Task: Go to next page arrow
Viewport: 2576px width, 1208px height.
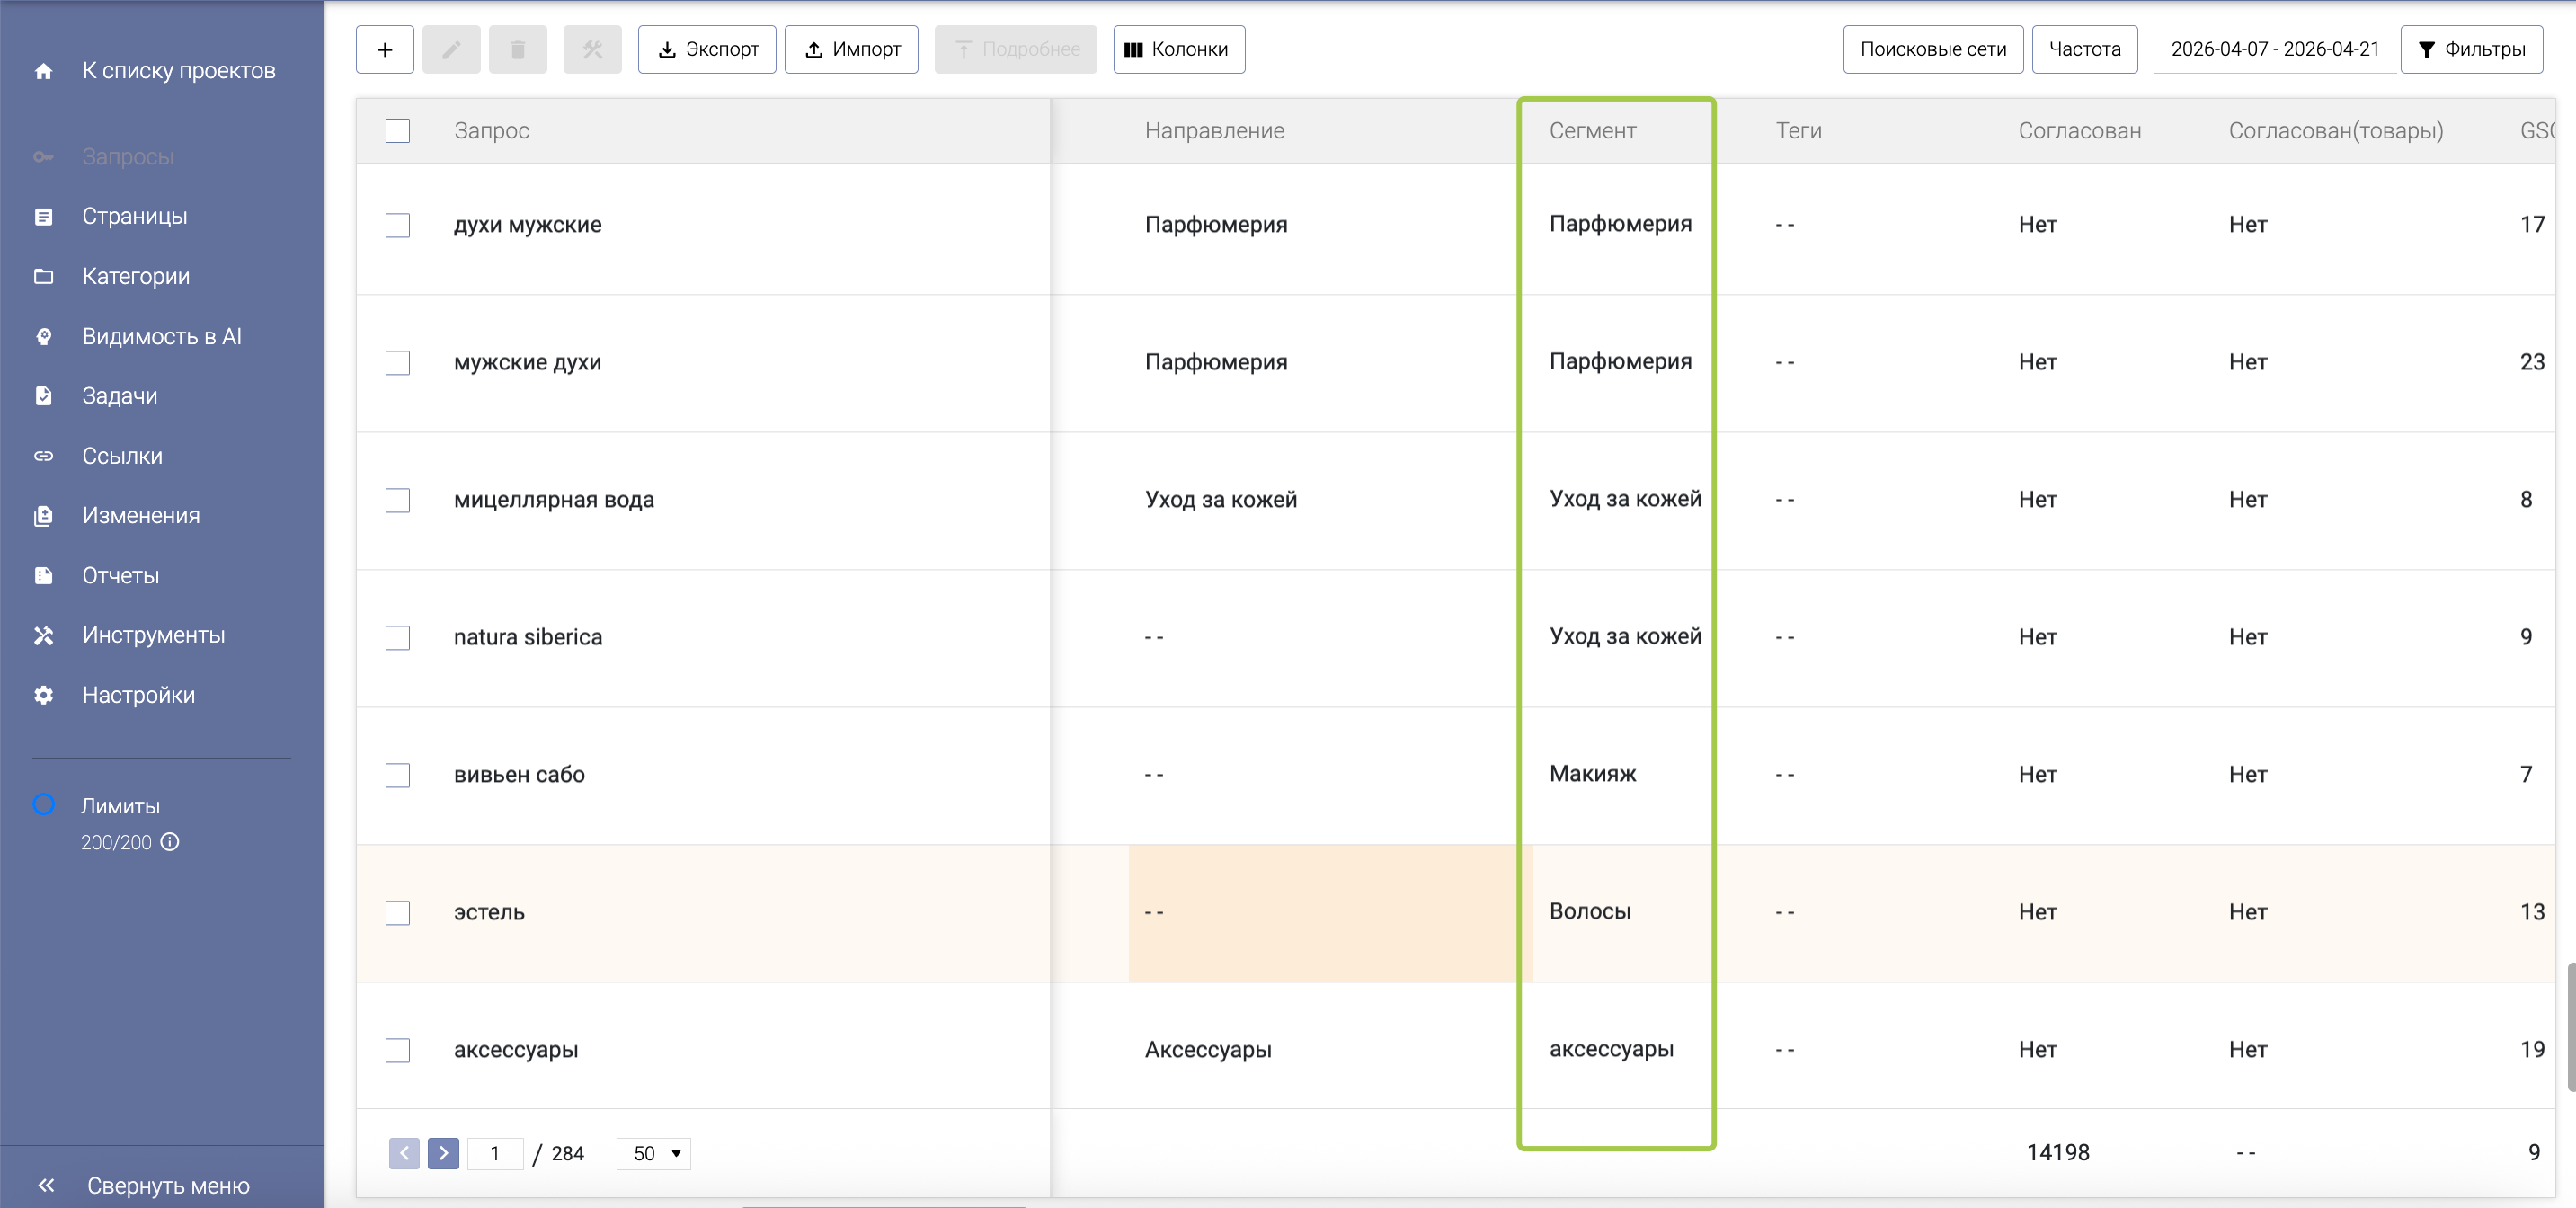Action: point(443,1153)
